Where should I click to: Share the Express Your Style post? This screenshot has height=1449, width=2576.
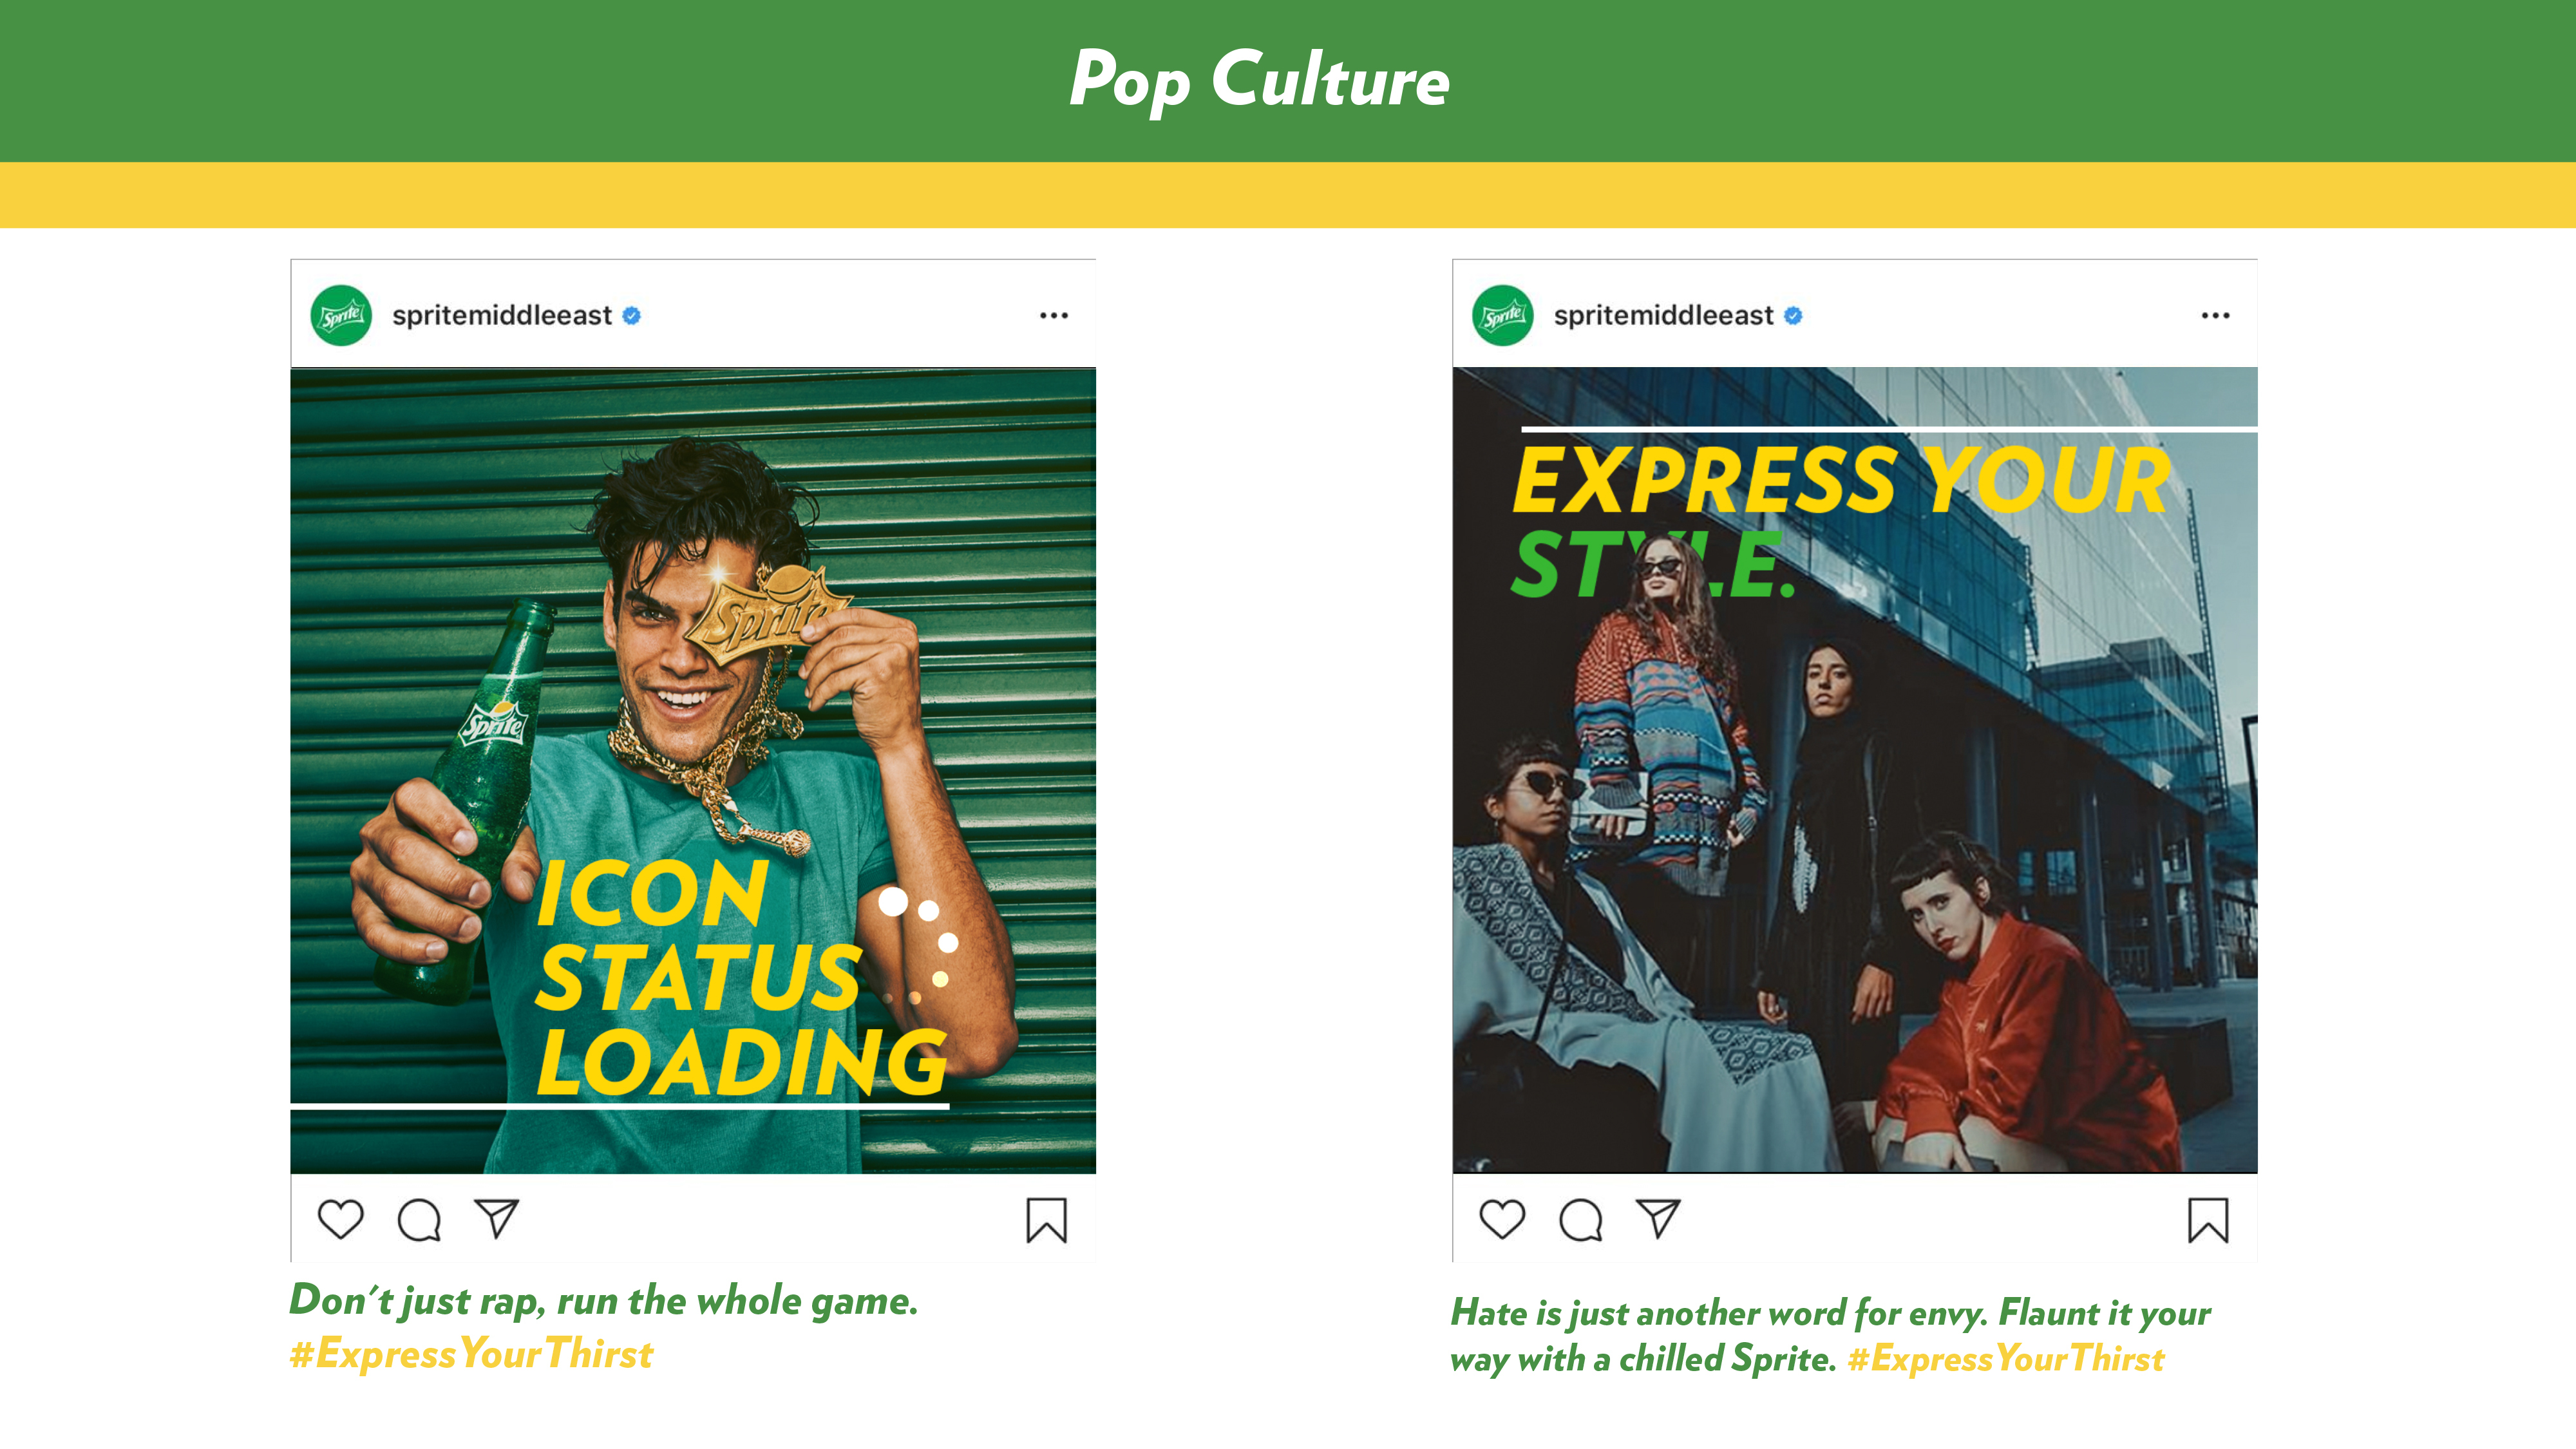1658,1218
